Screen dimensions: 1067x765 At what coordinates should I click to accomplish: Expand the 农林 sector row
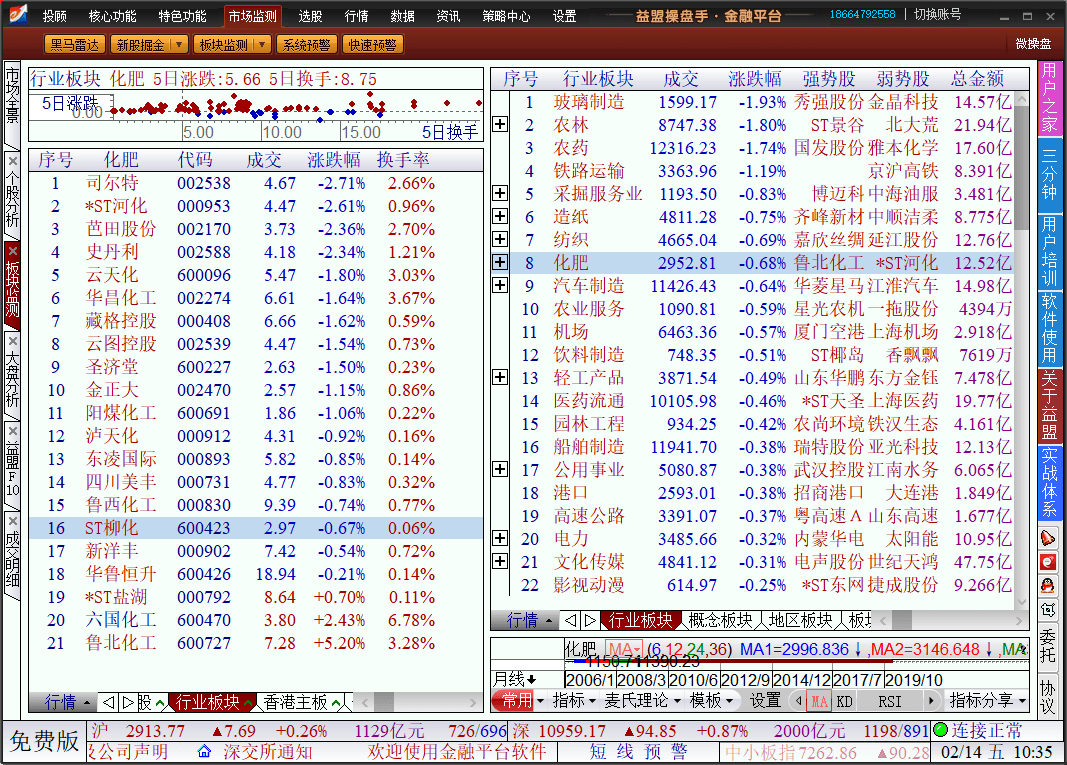(500, 124)
